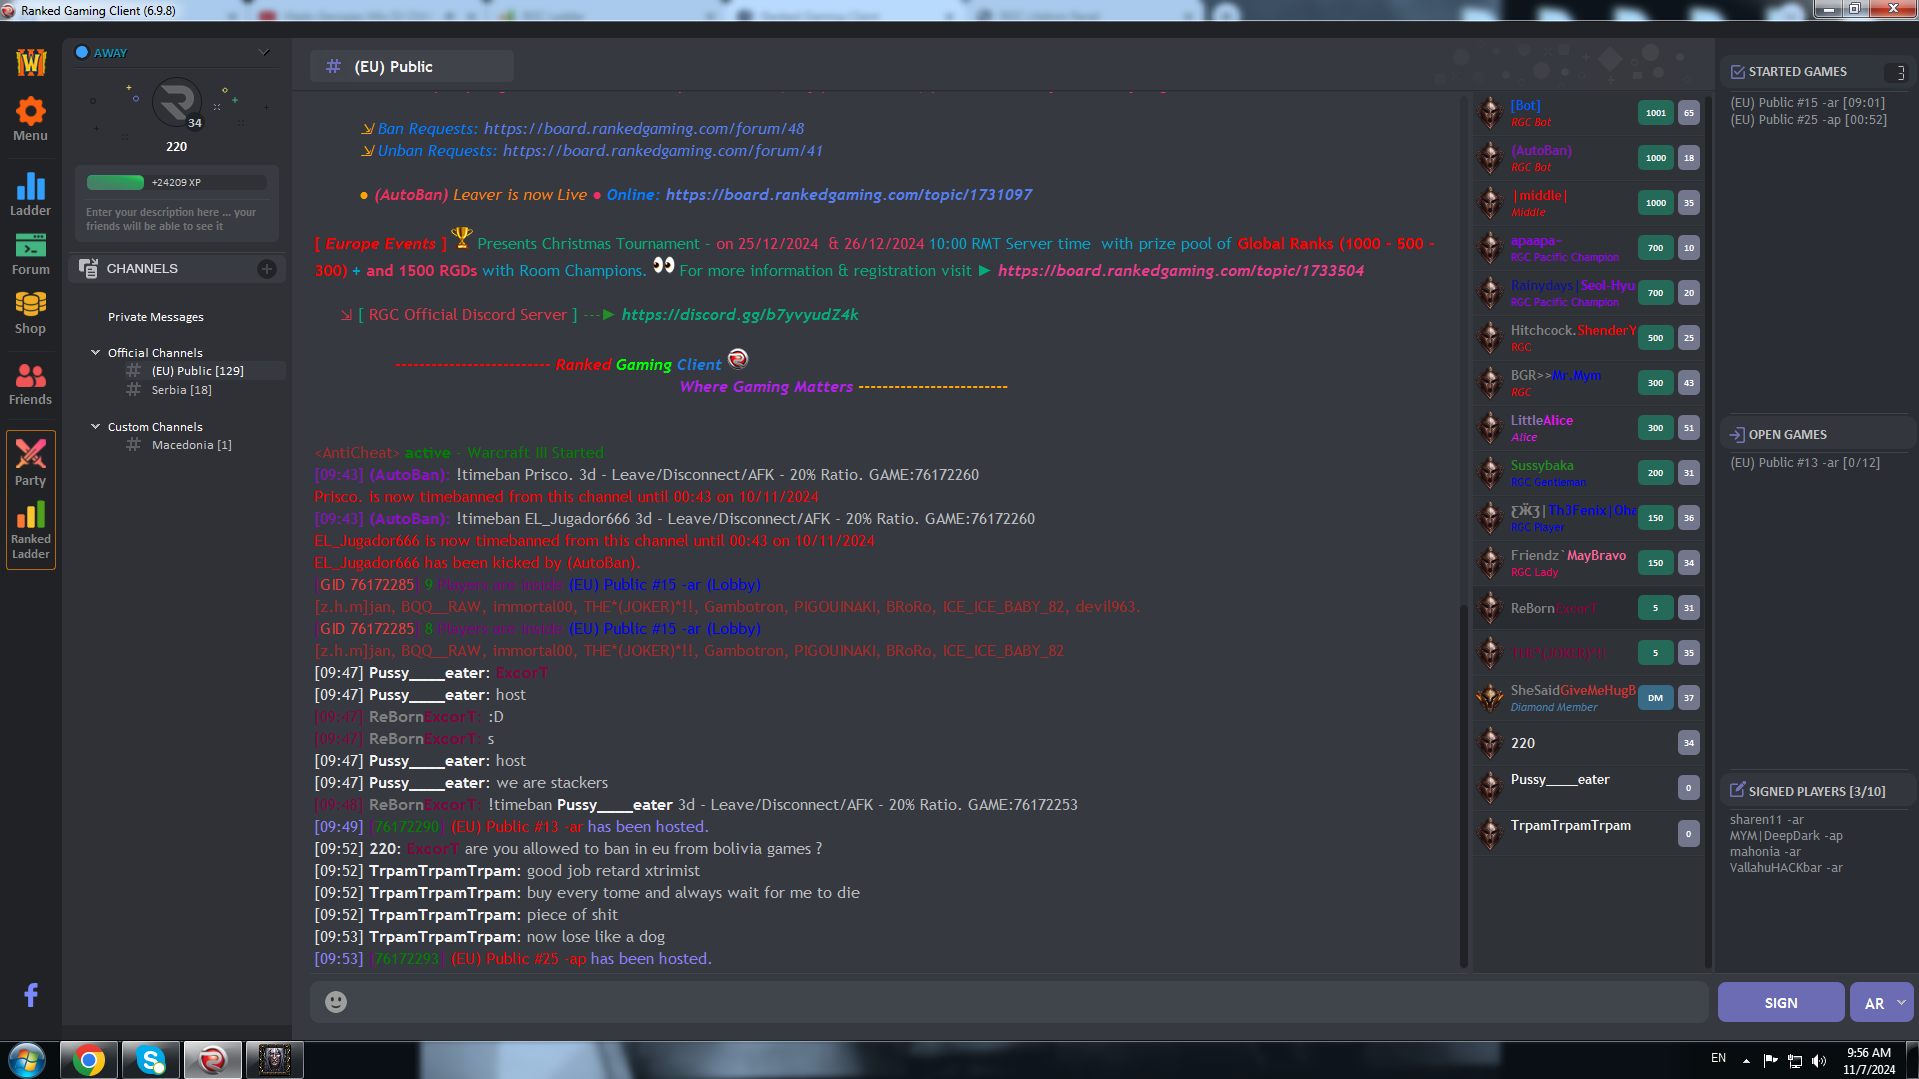Click TrpamTrpamTrpam user avatar
Viewport: 1919px width, 1079px height.
pos(1490,833)
